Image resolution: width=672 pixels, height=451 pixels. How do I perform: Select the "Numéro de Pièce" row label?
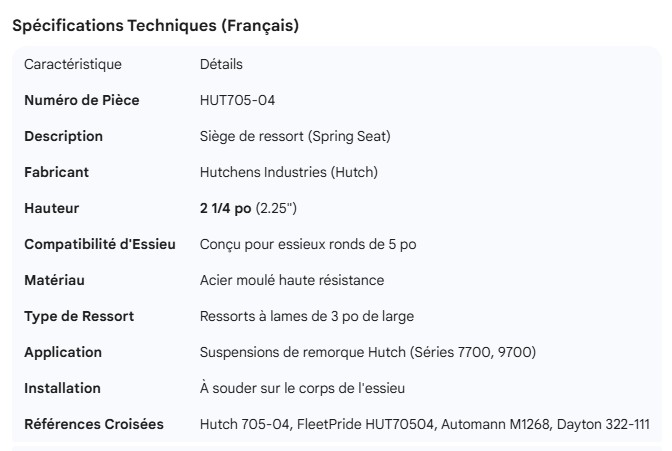(x=82, y=100)
